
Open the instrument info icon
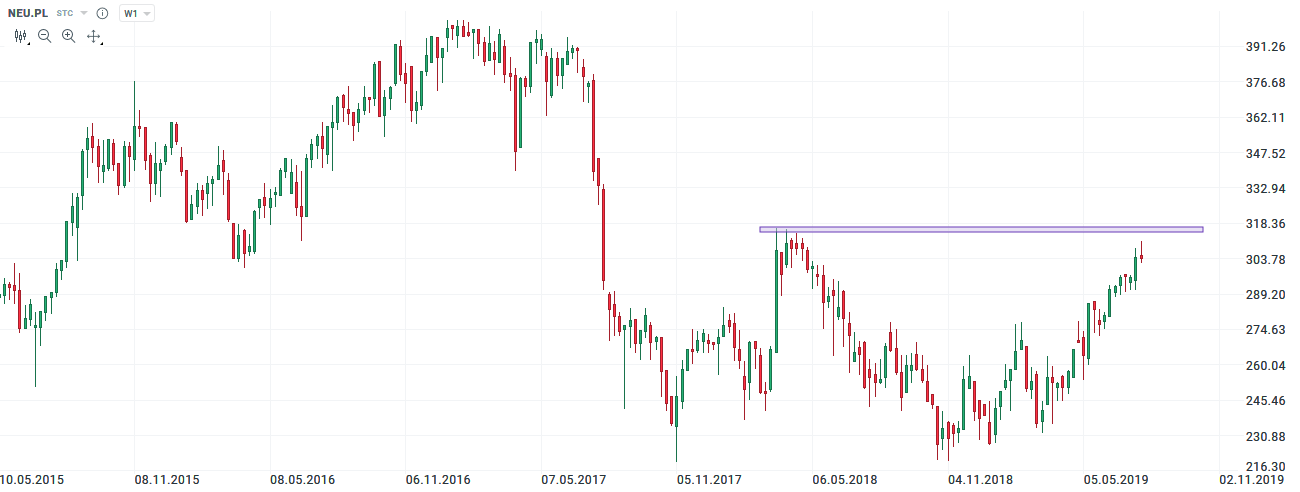pos(102,14)
